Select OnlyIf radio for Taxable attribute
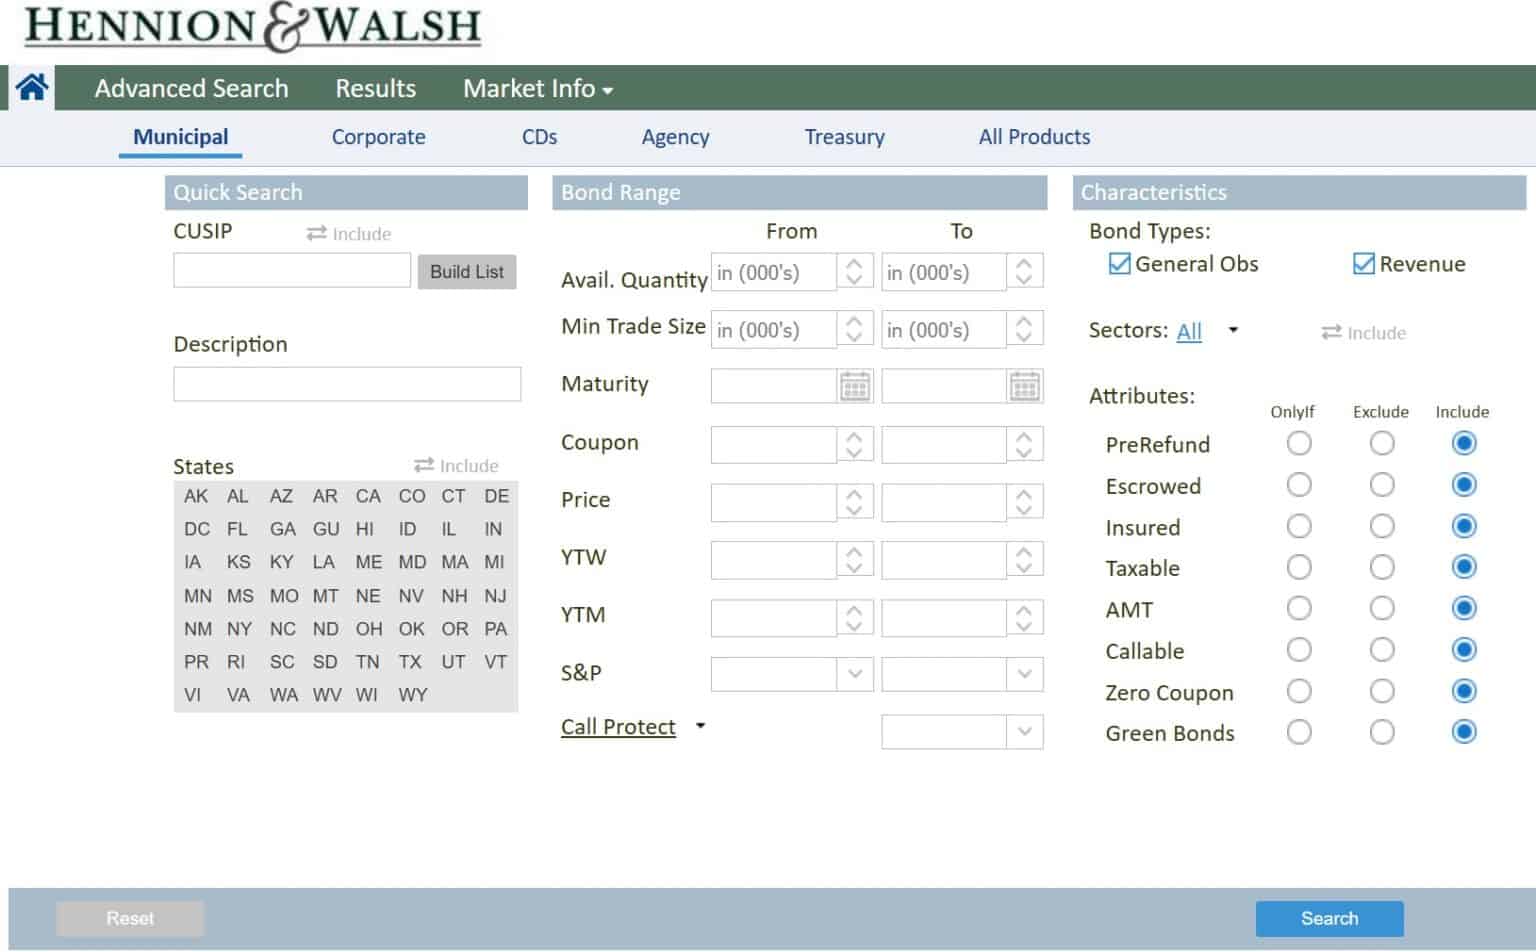 click(x=1299, y=568)
